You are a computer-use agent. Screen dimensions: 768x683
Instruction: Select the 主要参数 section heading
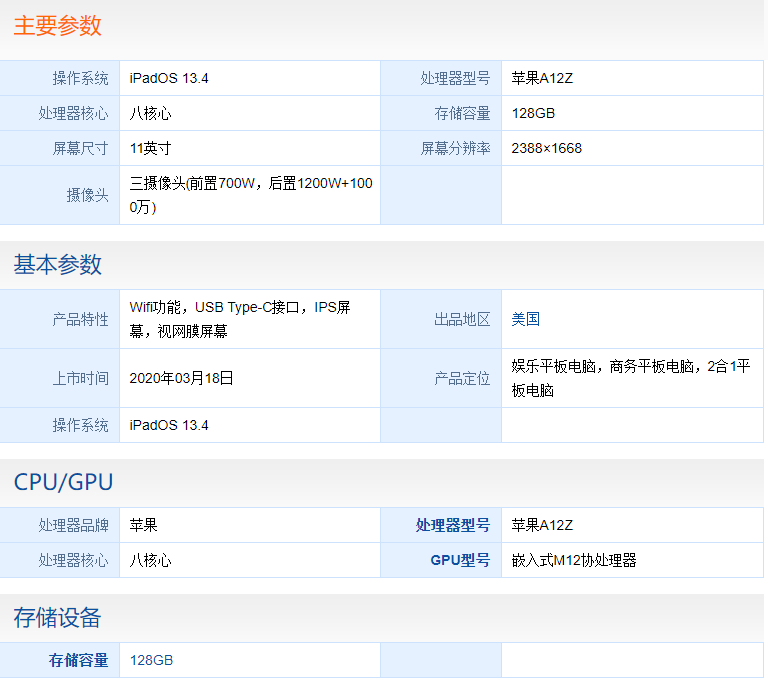pos(58,26)
